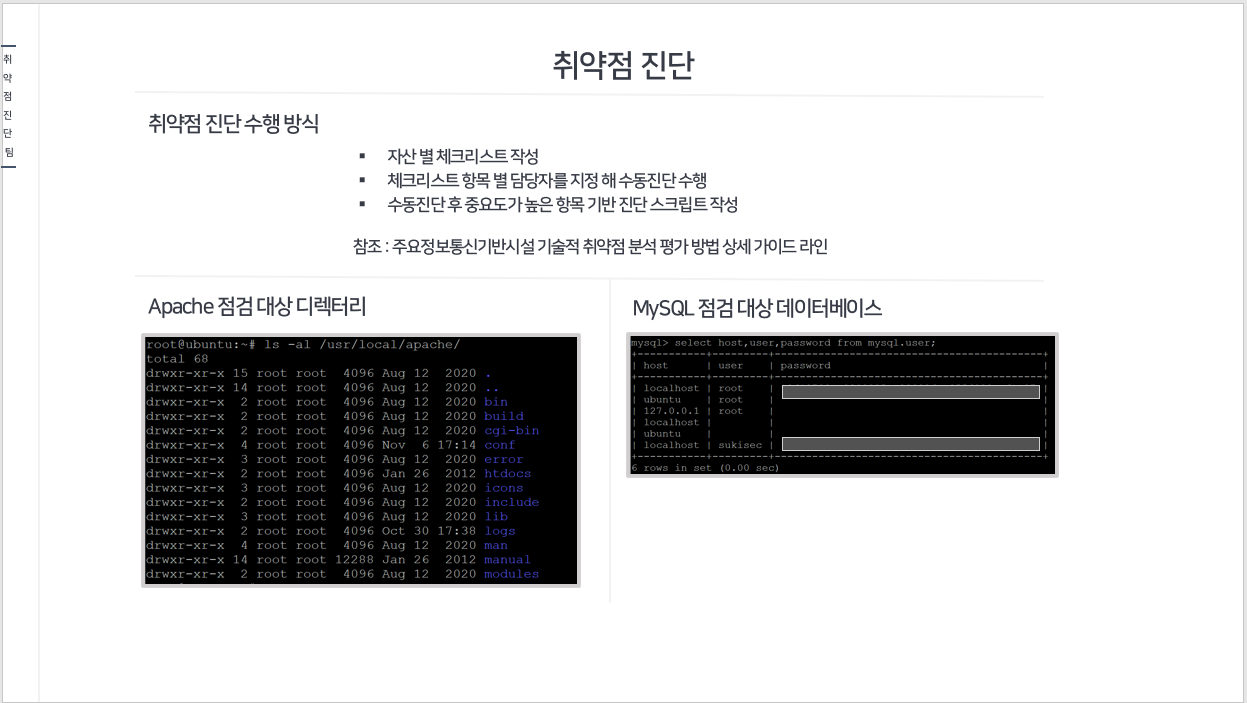The width and height of the screenshot is (1247, 703).
Task: Click the redacted password box in root localhost row
Action: click(911, 392)
